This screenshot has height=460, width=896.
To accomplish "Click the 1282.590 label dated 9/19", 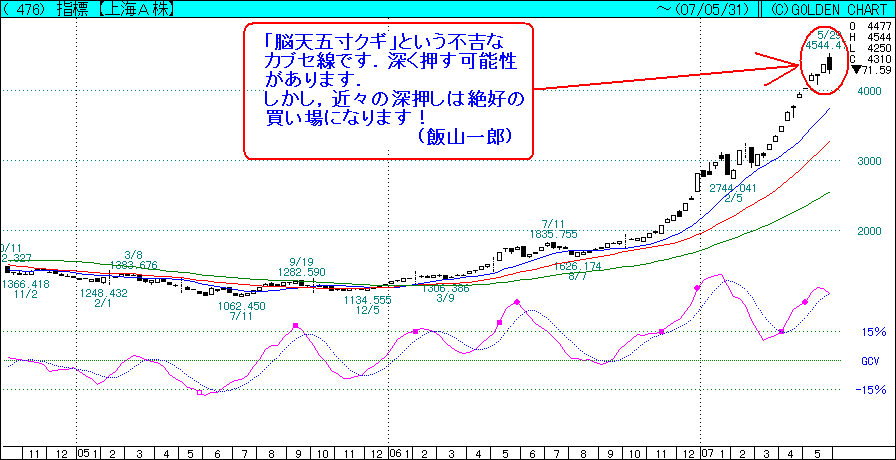I will pyautogui.click(x=300, y=272).
